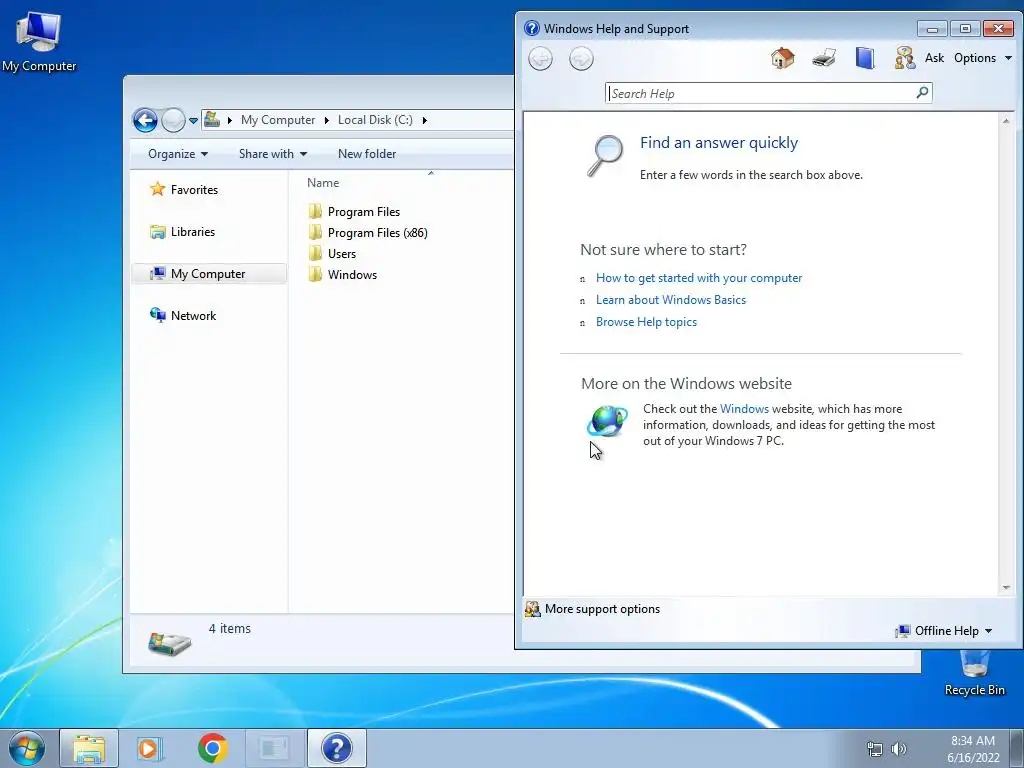Expand arrow after Local Disk (C:)
This screenshot has width=1024, height=768.
click(424, 120)
